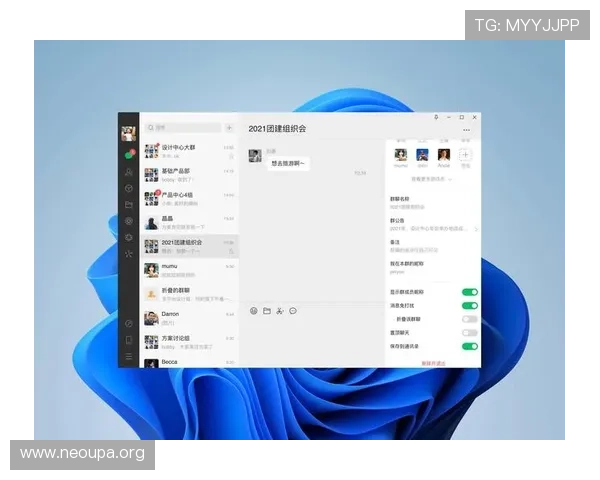Toggle 消息免打扰 switch

click(470, 305)
